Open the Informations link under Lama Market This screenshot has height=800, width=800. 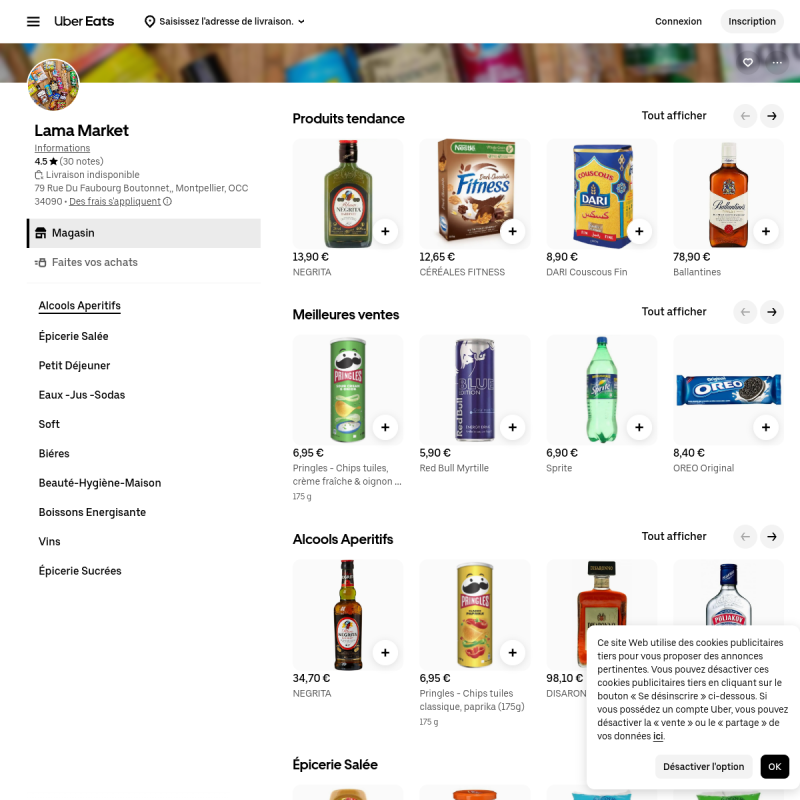(x=62, y=148)
